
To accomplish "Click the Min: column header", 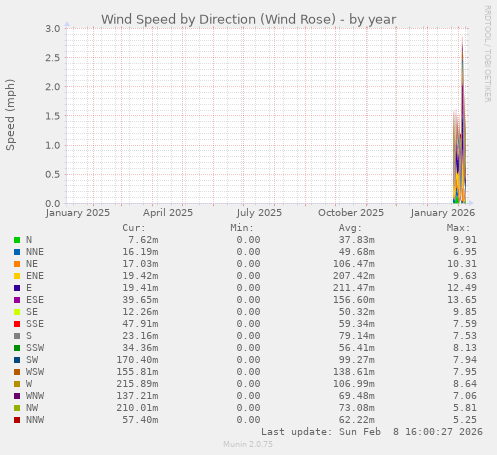I will 242,228.
